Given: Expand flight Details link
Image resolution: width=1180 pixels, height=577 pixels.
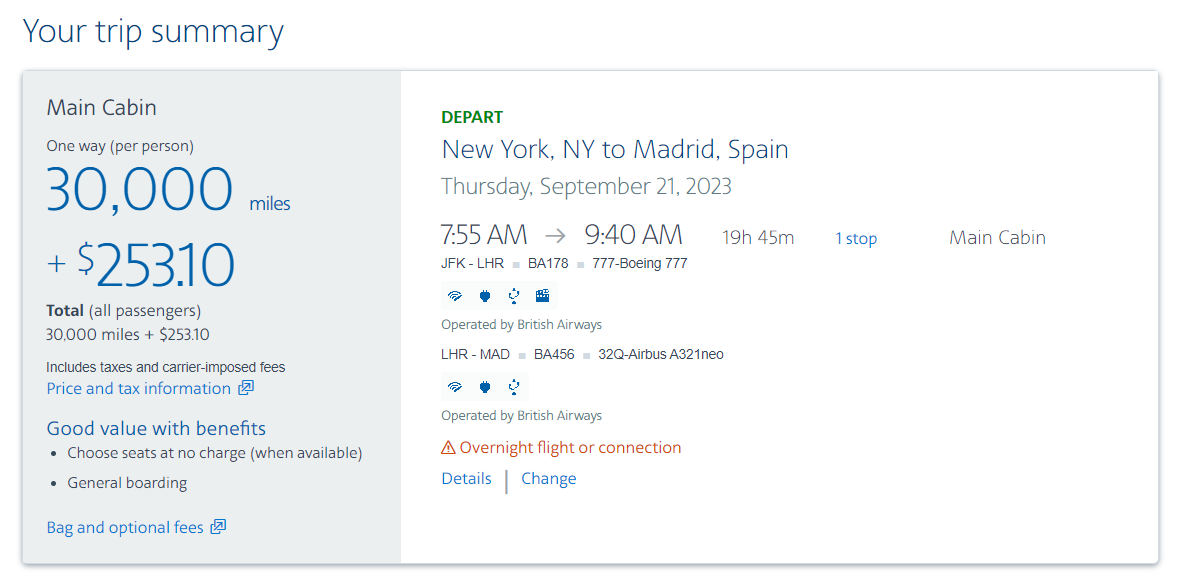Looking at the screenshot, I should tap(467, 478).
